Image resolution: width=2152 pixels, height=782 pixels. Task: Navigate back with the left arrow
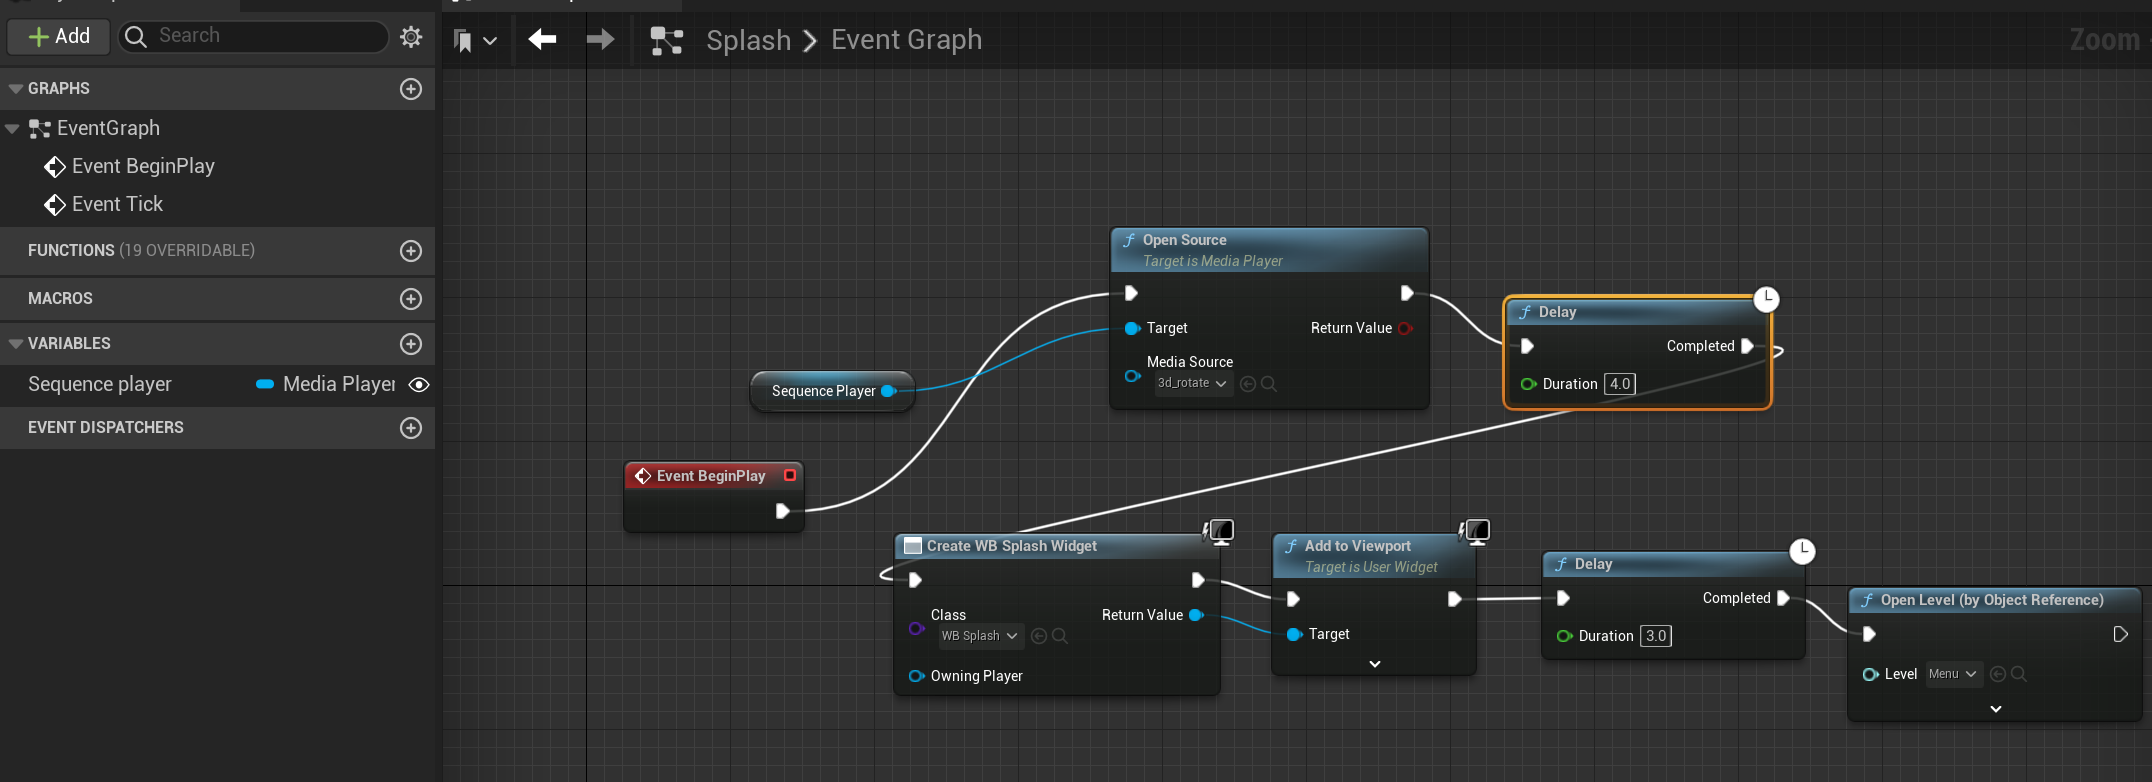click(542, 39)
